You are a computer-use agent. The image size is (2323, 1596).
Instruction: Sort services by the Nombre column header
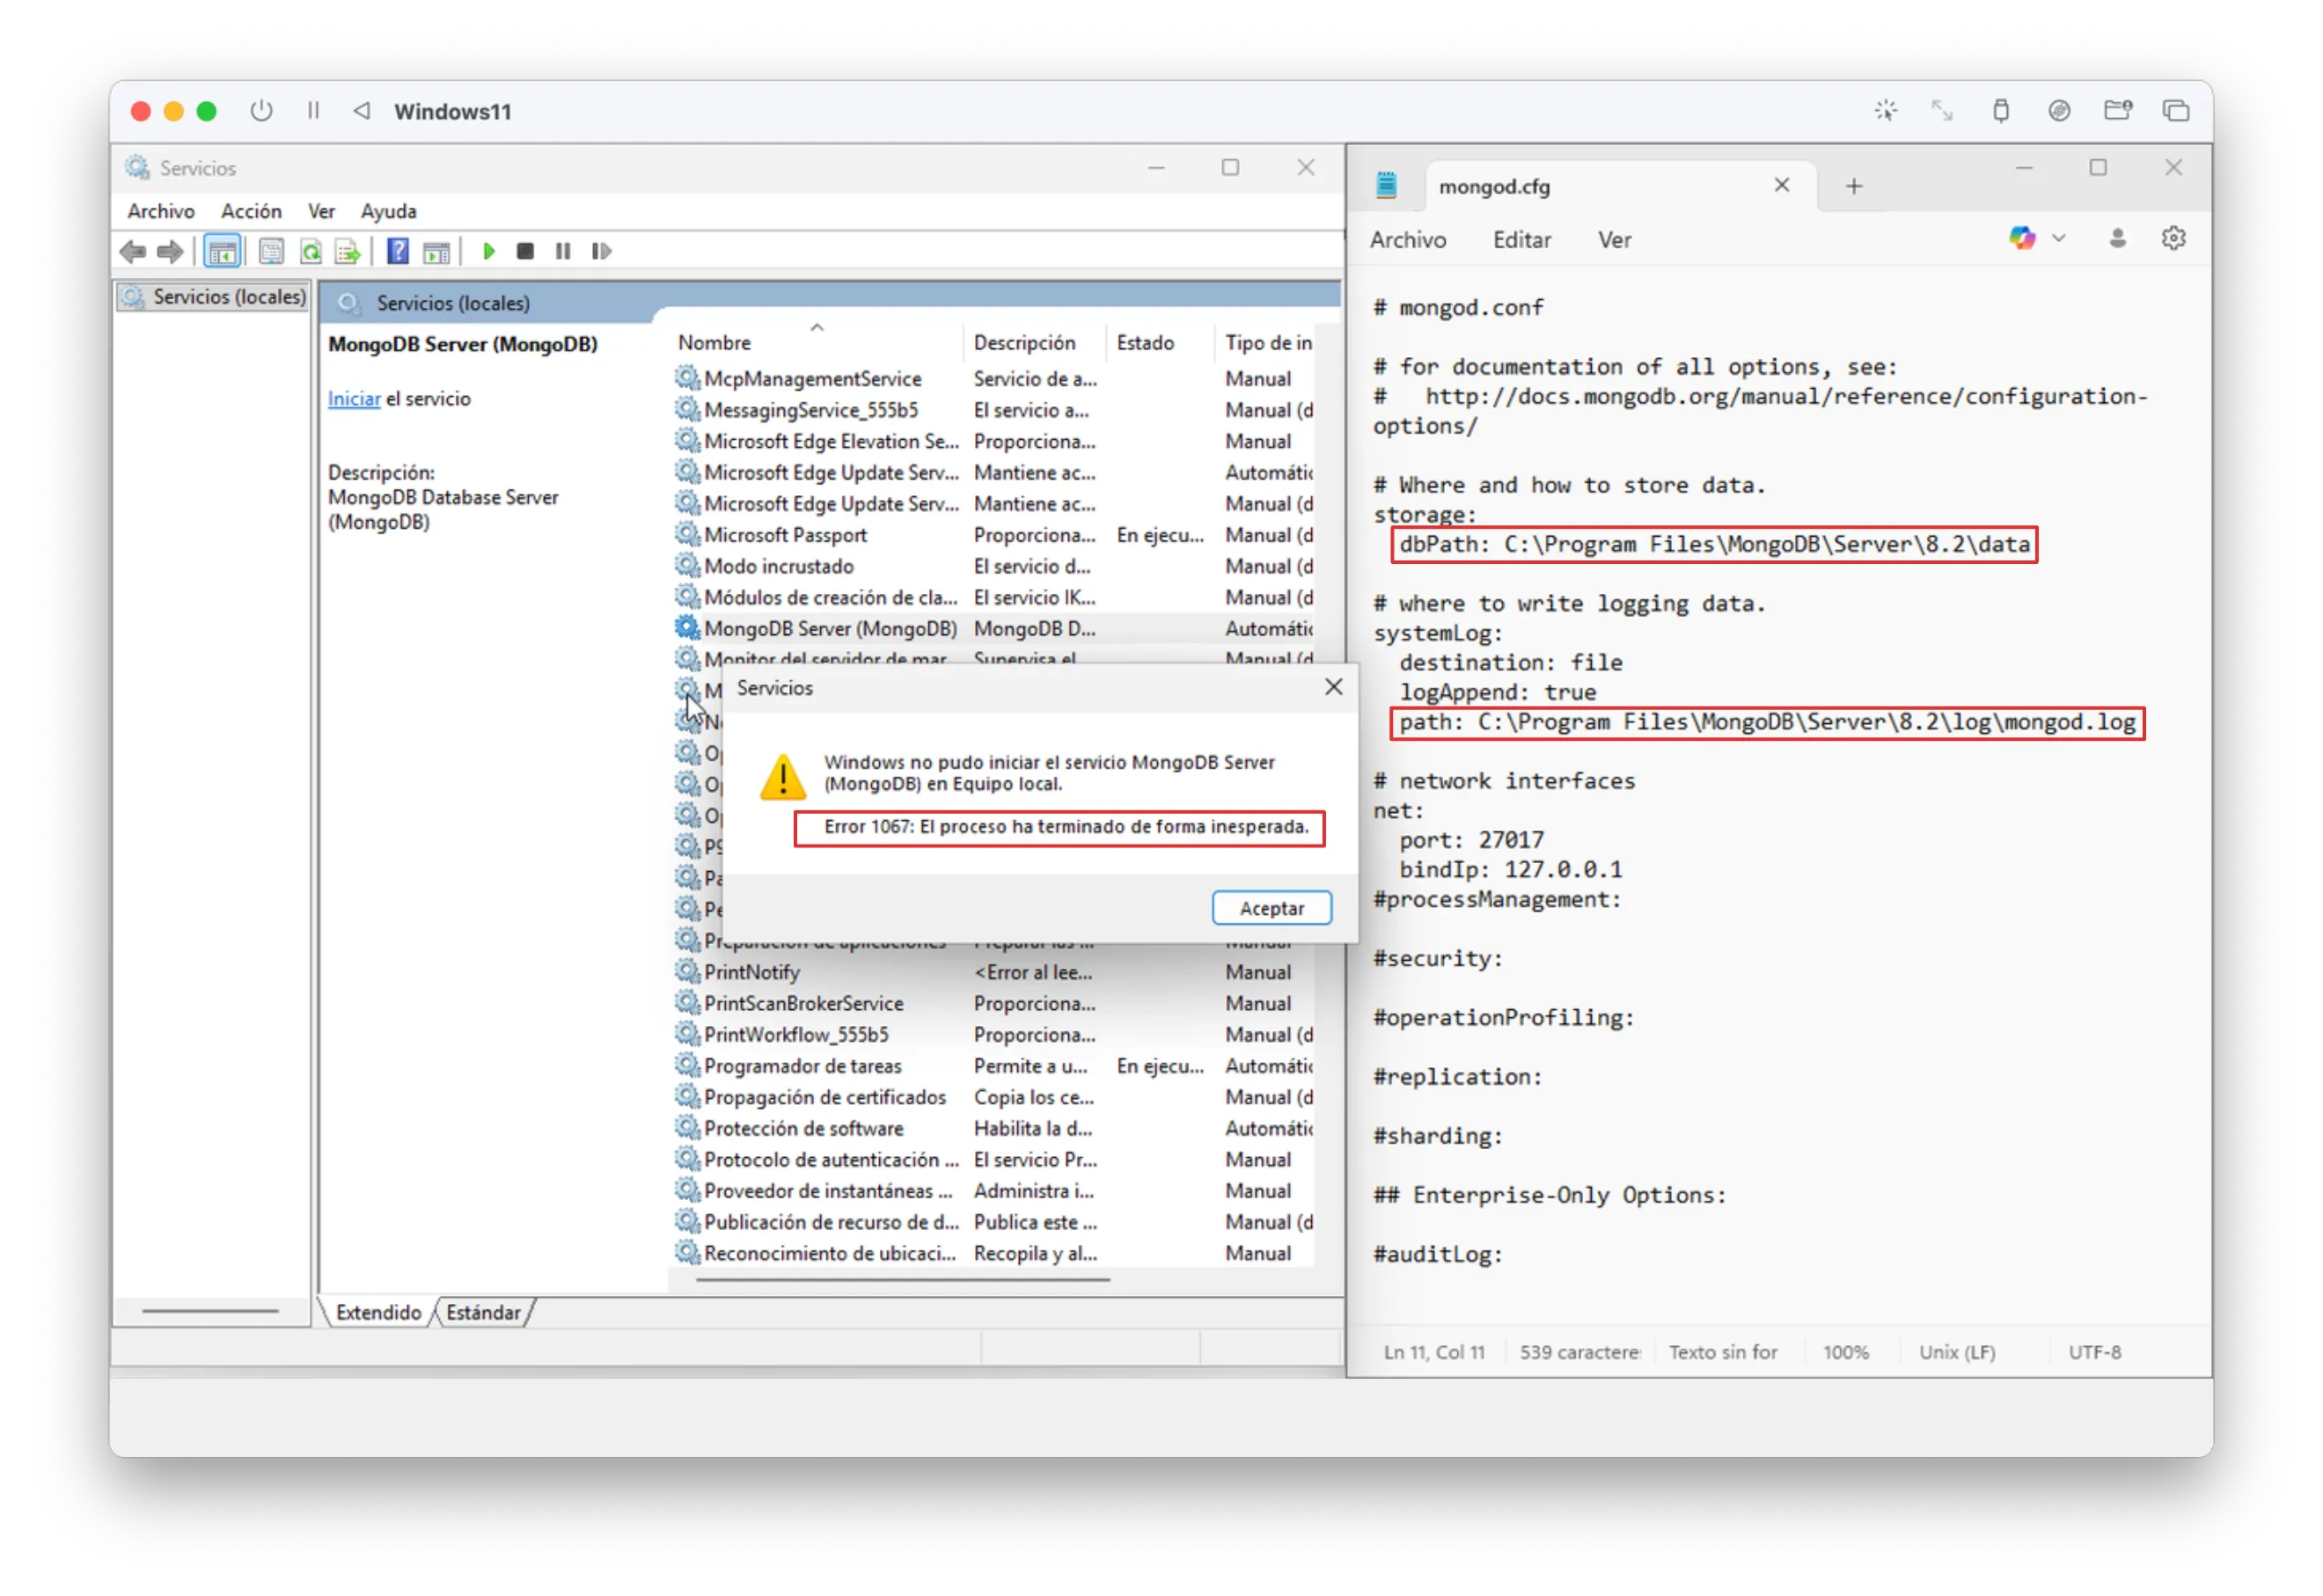tap(714, 343)
